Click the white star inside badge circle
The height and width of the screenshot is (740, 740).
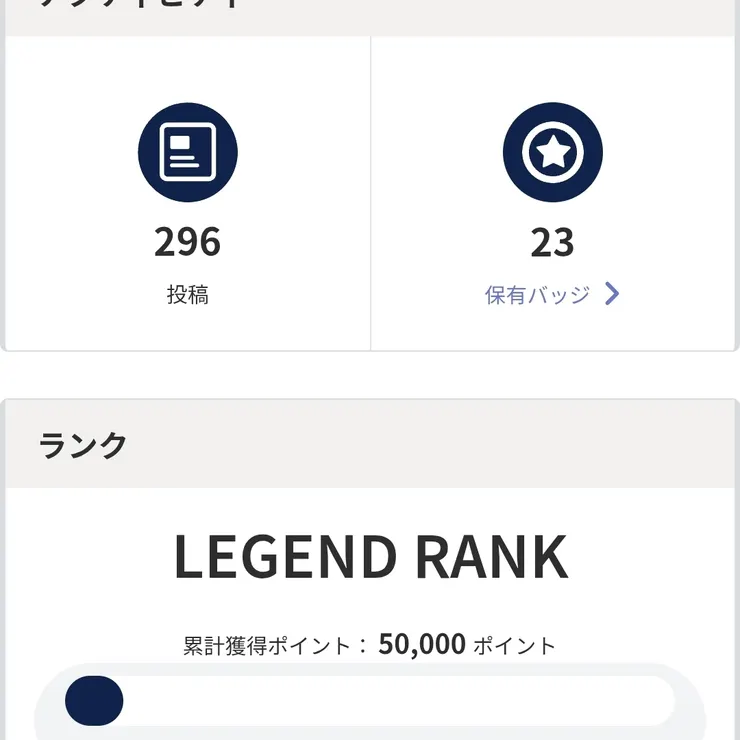pos(553,151)
